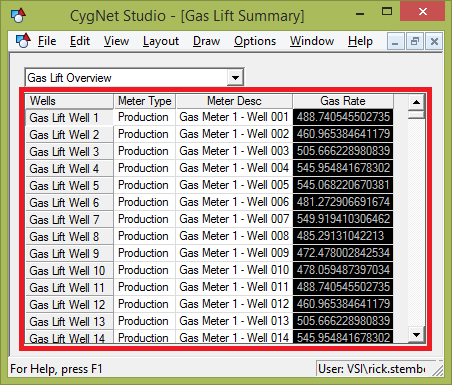Click cell Gas Meter 1 - Well 005
452x385 pixels.
point(234,185)
